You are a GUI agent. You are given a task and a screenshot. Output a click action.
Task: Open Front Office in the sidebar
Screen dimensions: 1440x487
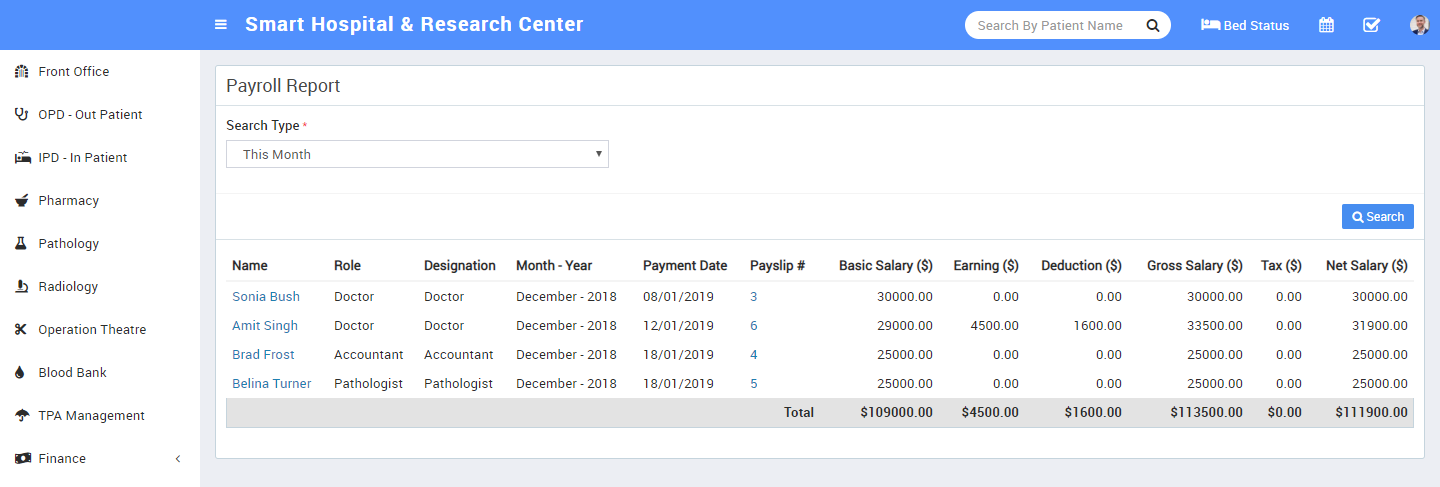pos(73,72)
